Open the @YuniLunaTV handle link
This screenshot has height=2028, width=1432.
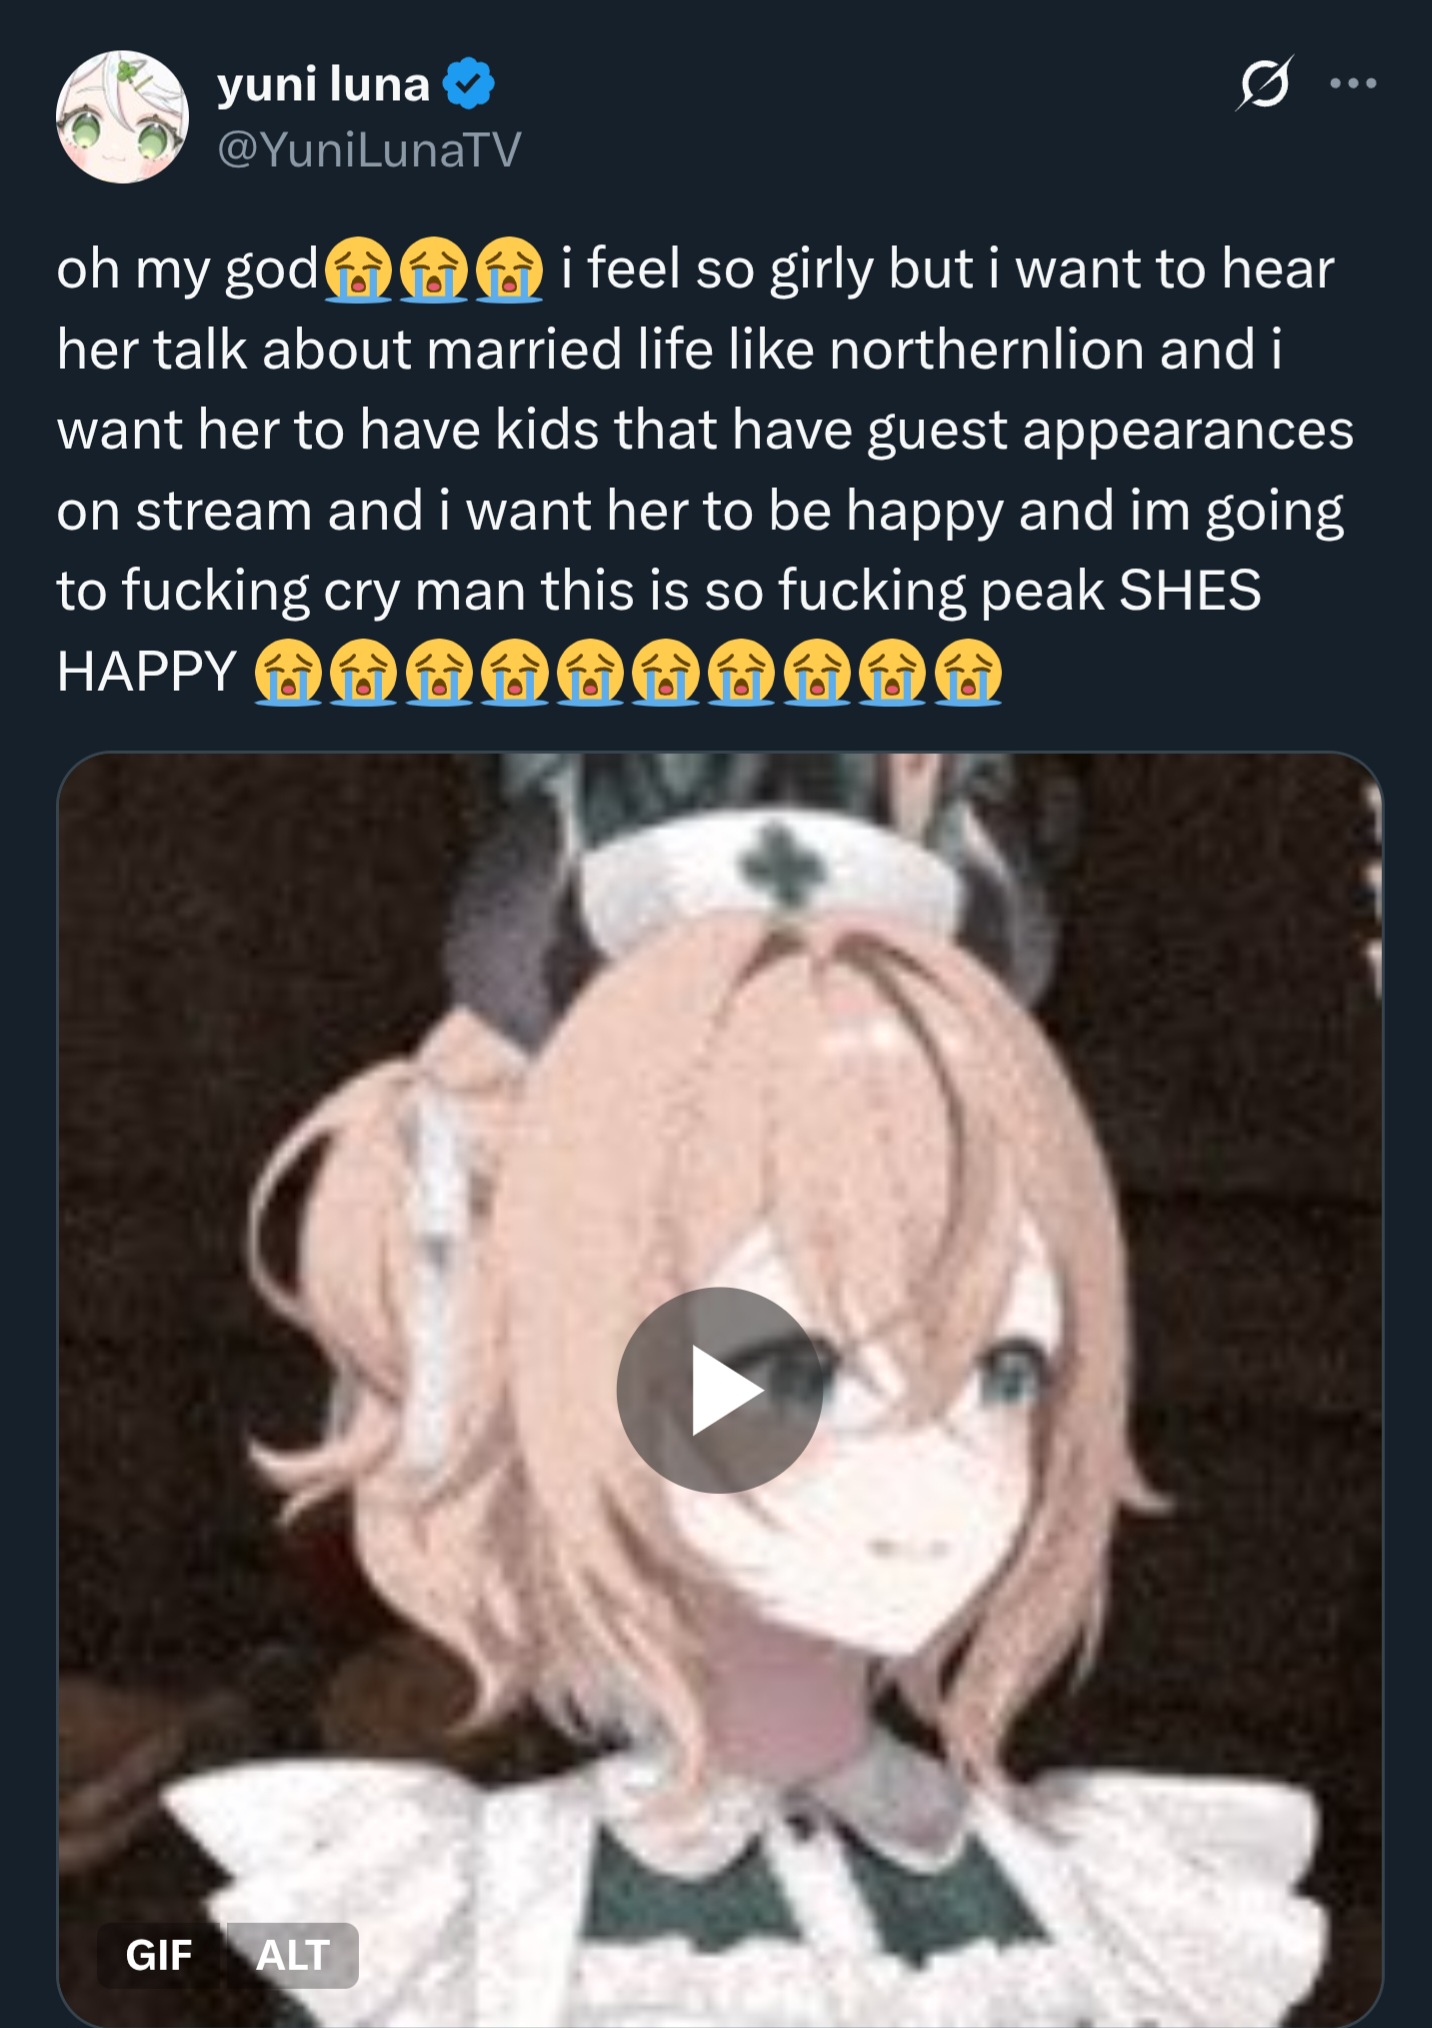point(369,150)
